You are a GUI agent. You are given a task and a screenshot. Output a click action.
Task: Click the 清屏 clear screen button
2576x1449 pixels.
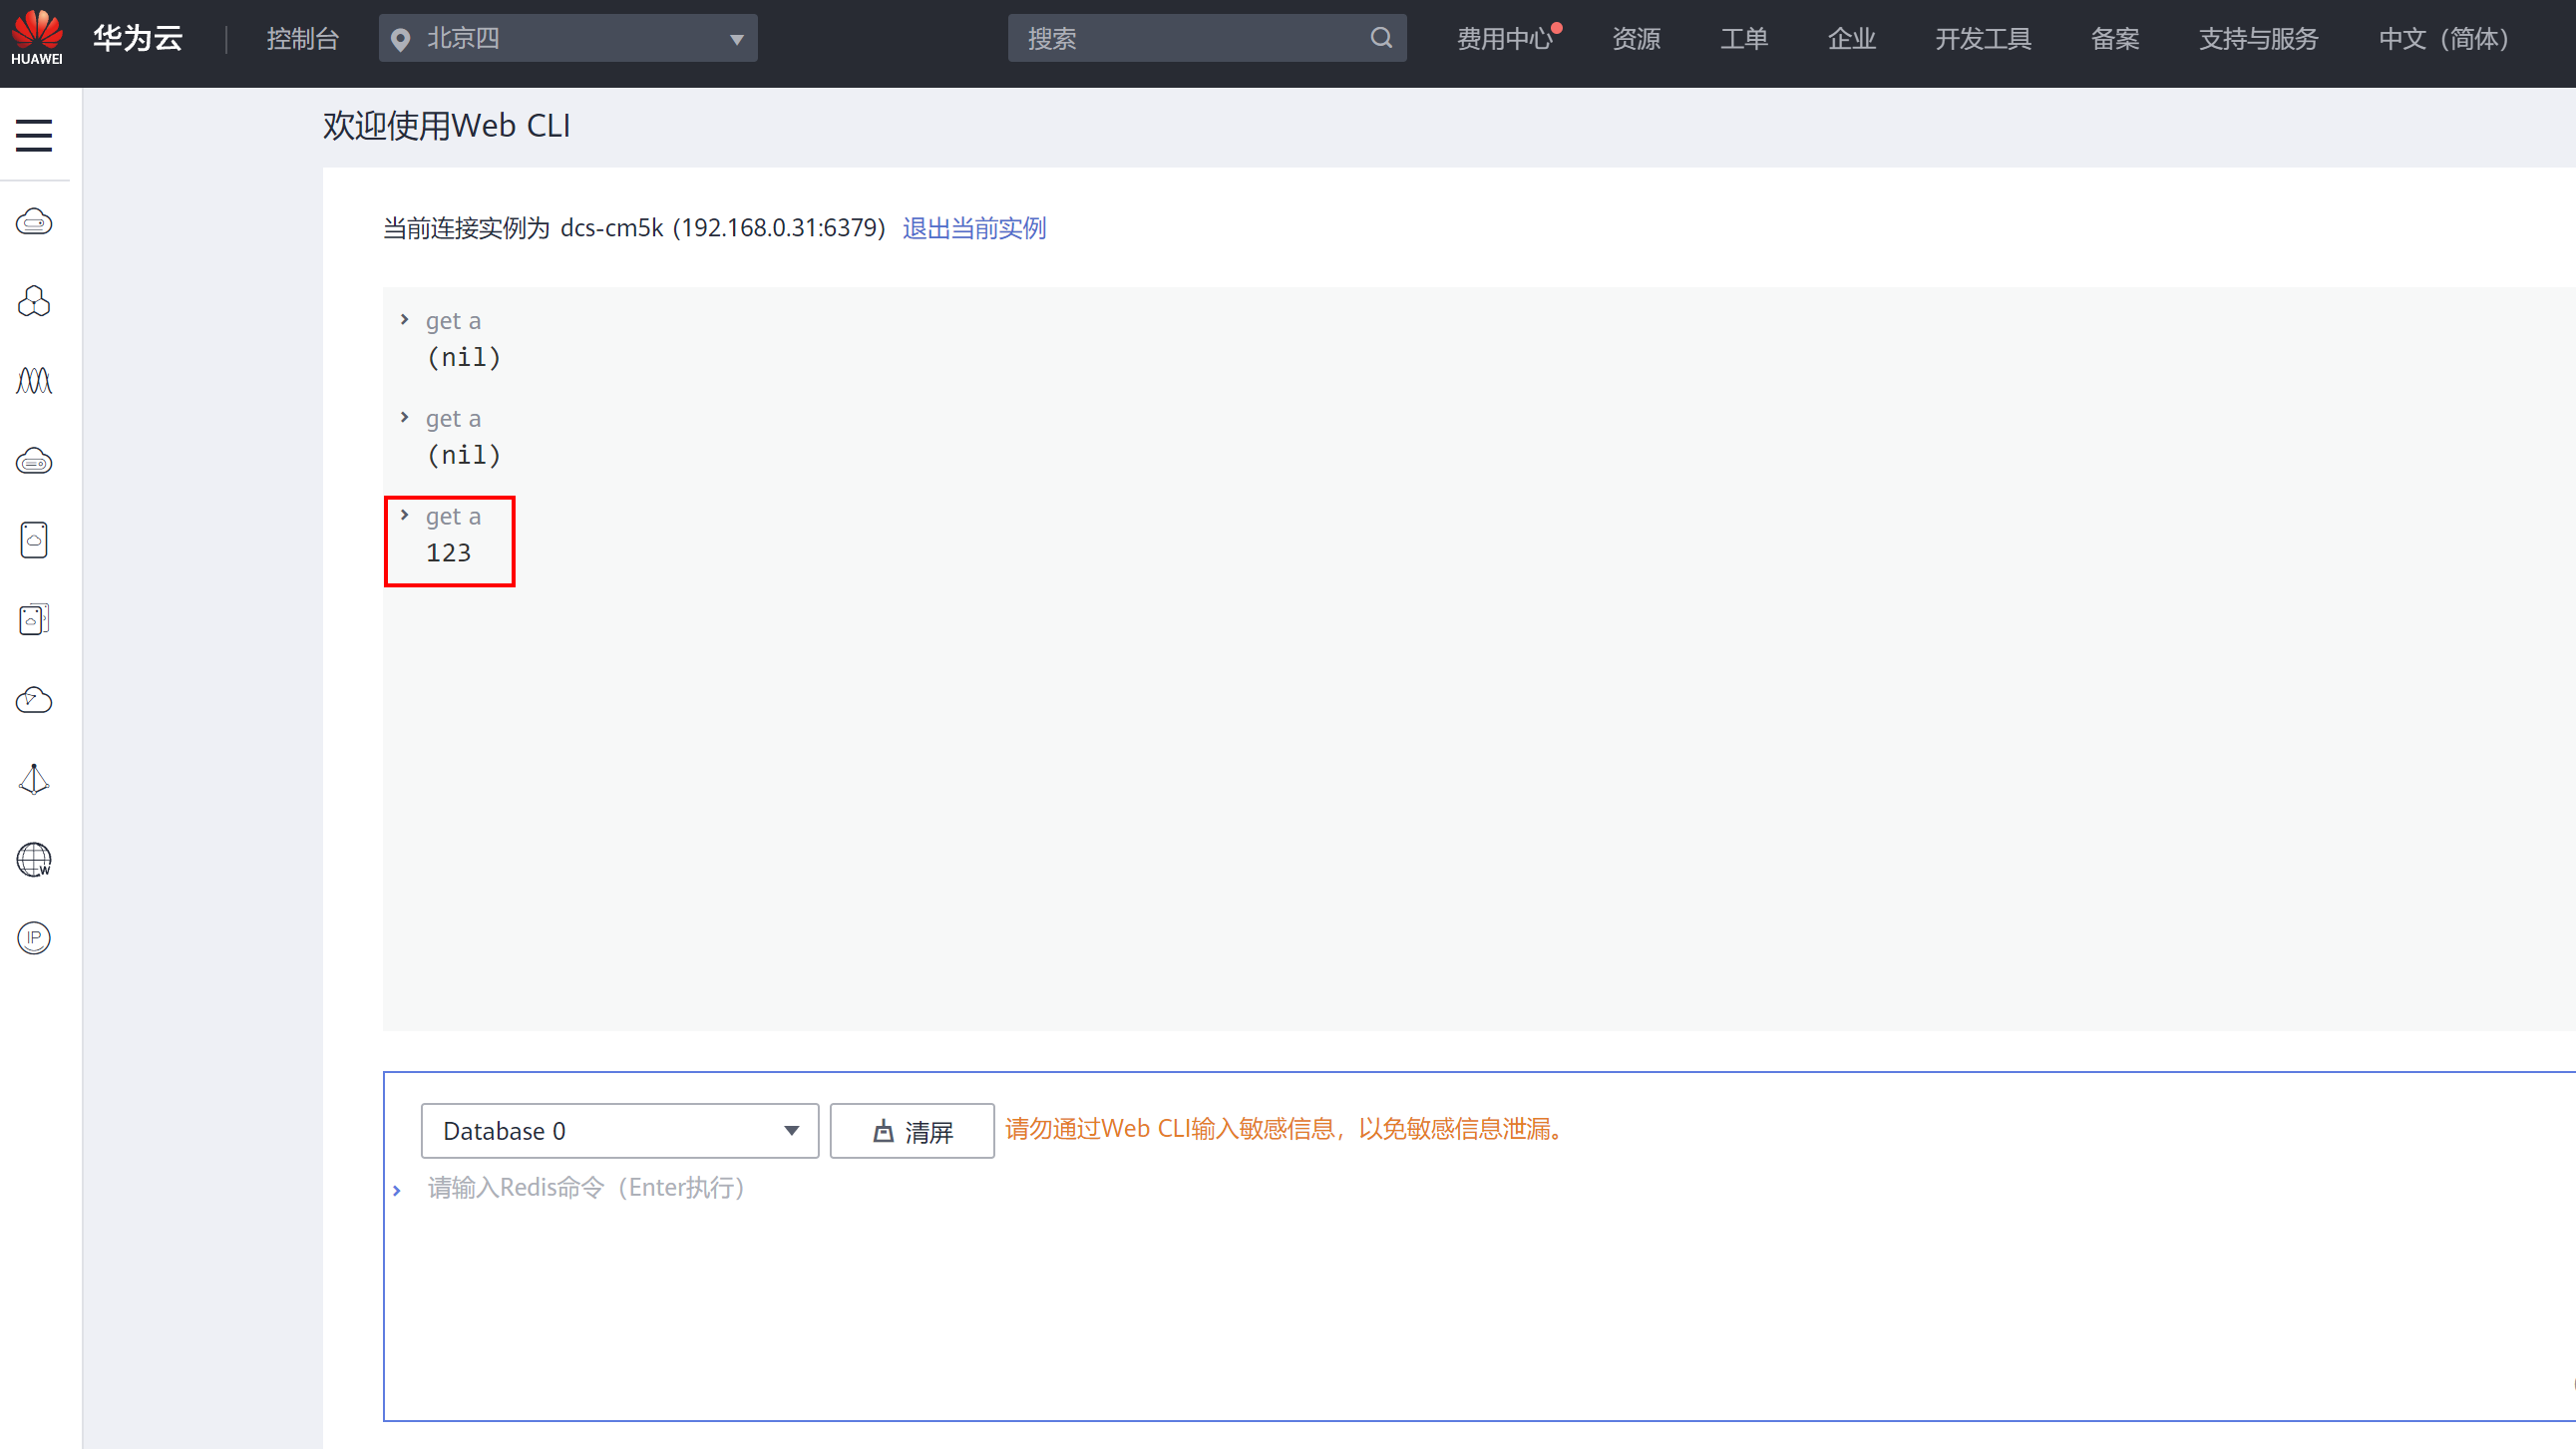(912, 1131)
